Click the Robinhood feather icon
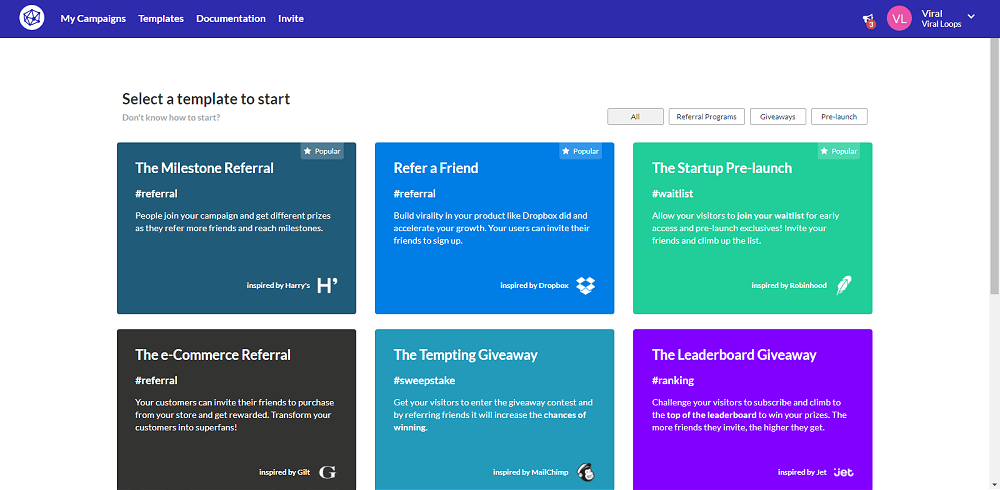Screen dimensions: 1000x490 [x=844, y=285]
